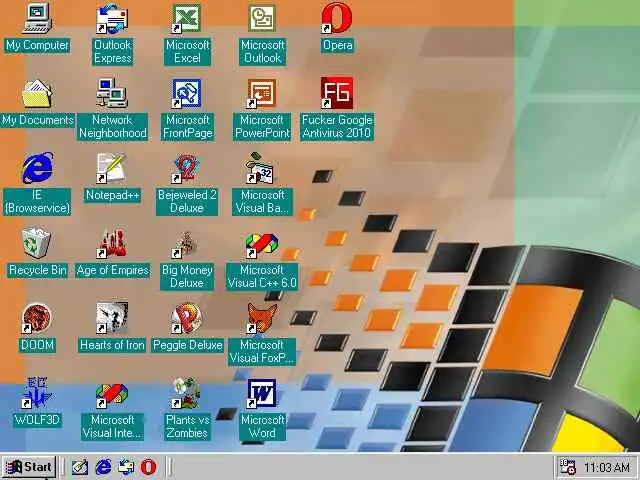Select the Microsoft Word shortcut icon
The height and width of the screenshot is (480, 640).
click(262, 393)
